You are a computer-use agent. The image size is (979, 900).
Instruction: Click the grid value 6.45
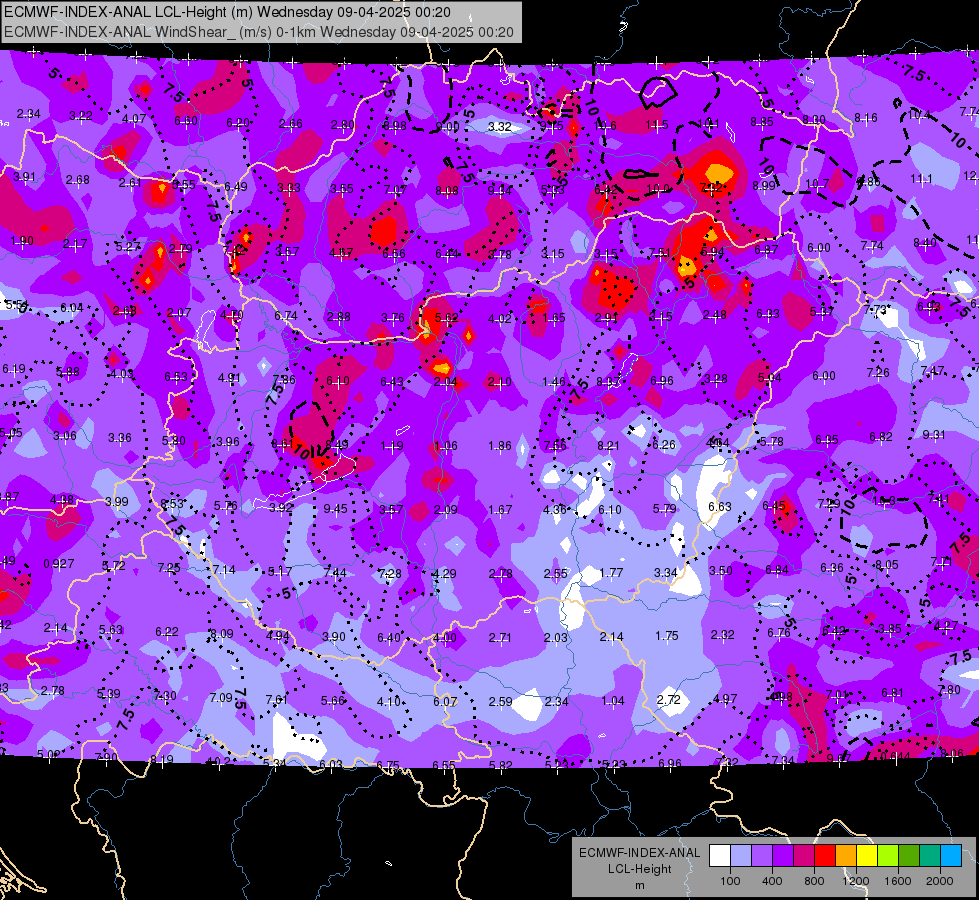point(774,505)
